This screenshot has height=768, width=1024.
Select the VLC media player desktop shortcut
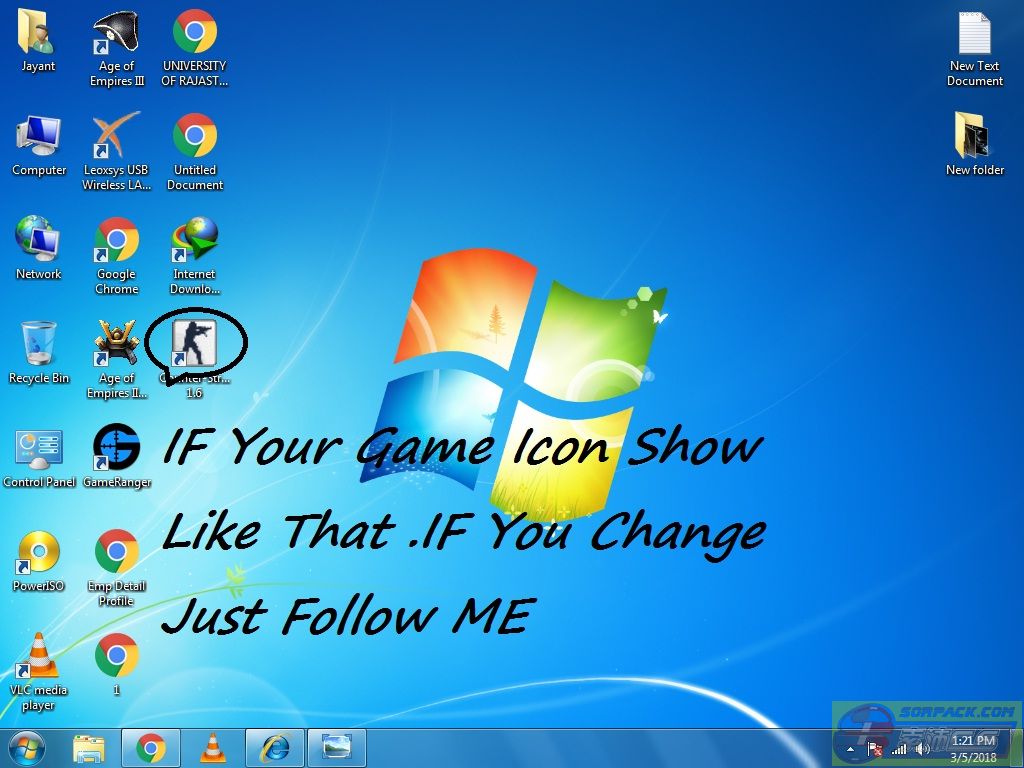click(39, 656)
